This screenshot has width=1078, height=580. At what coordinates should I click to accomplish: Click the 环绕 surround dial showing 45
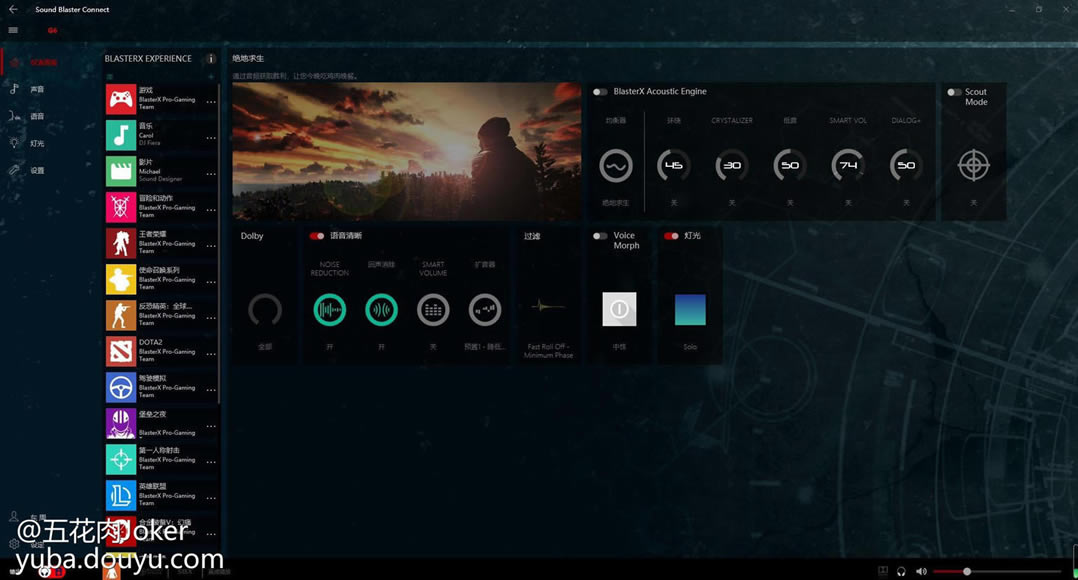674,166
